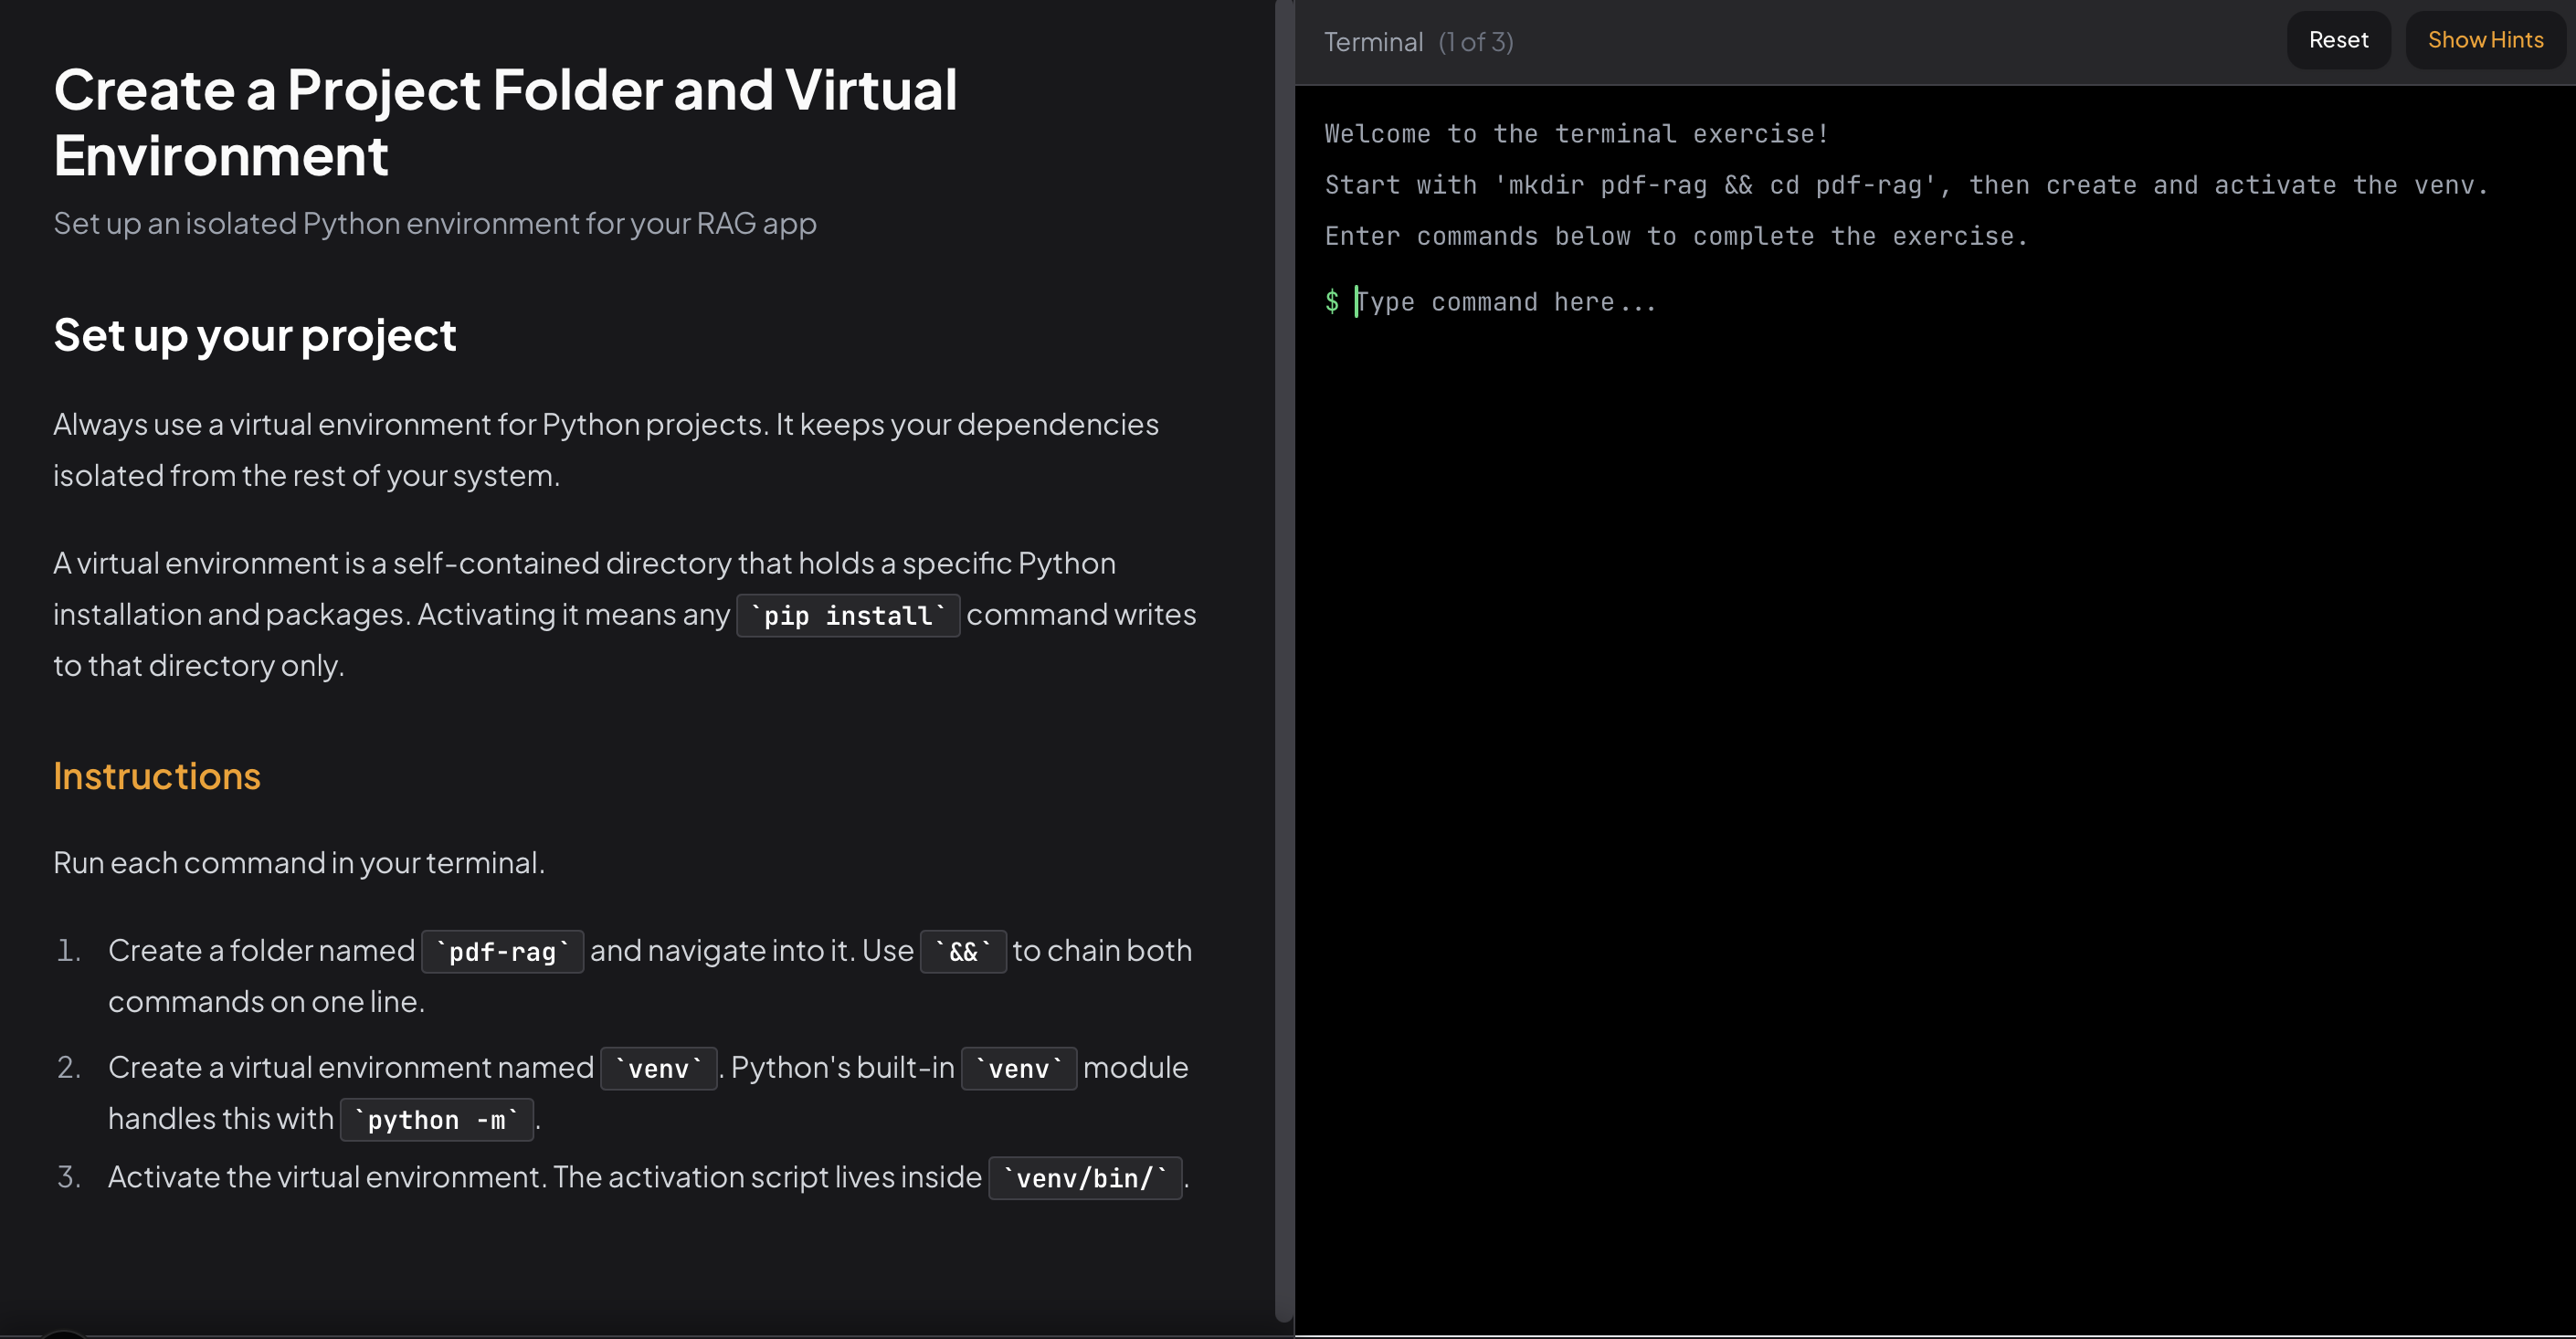The image size is (2576, 1339).
Task: Click the main lesson title heading
Action: (x=505, y=122)
